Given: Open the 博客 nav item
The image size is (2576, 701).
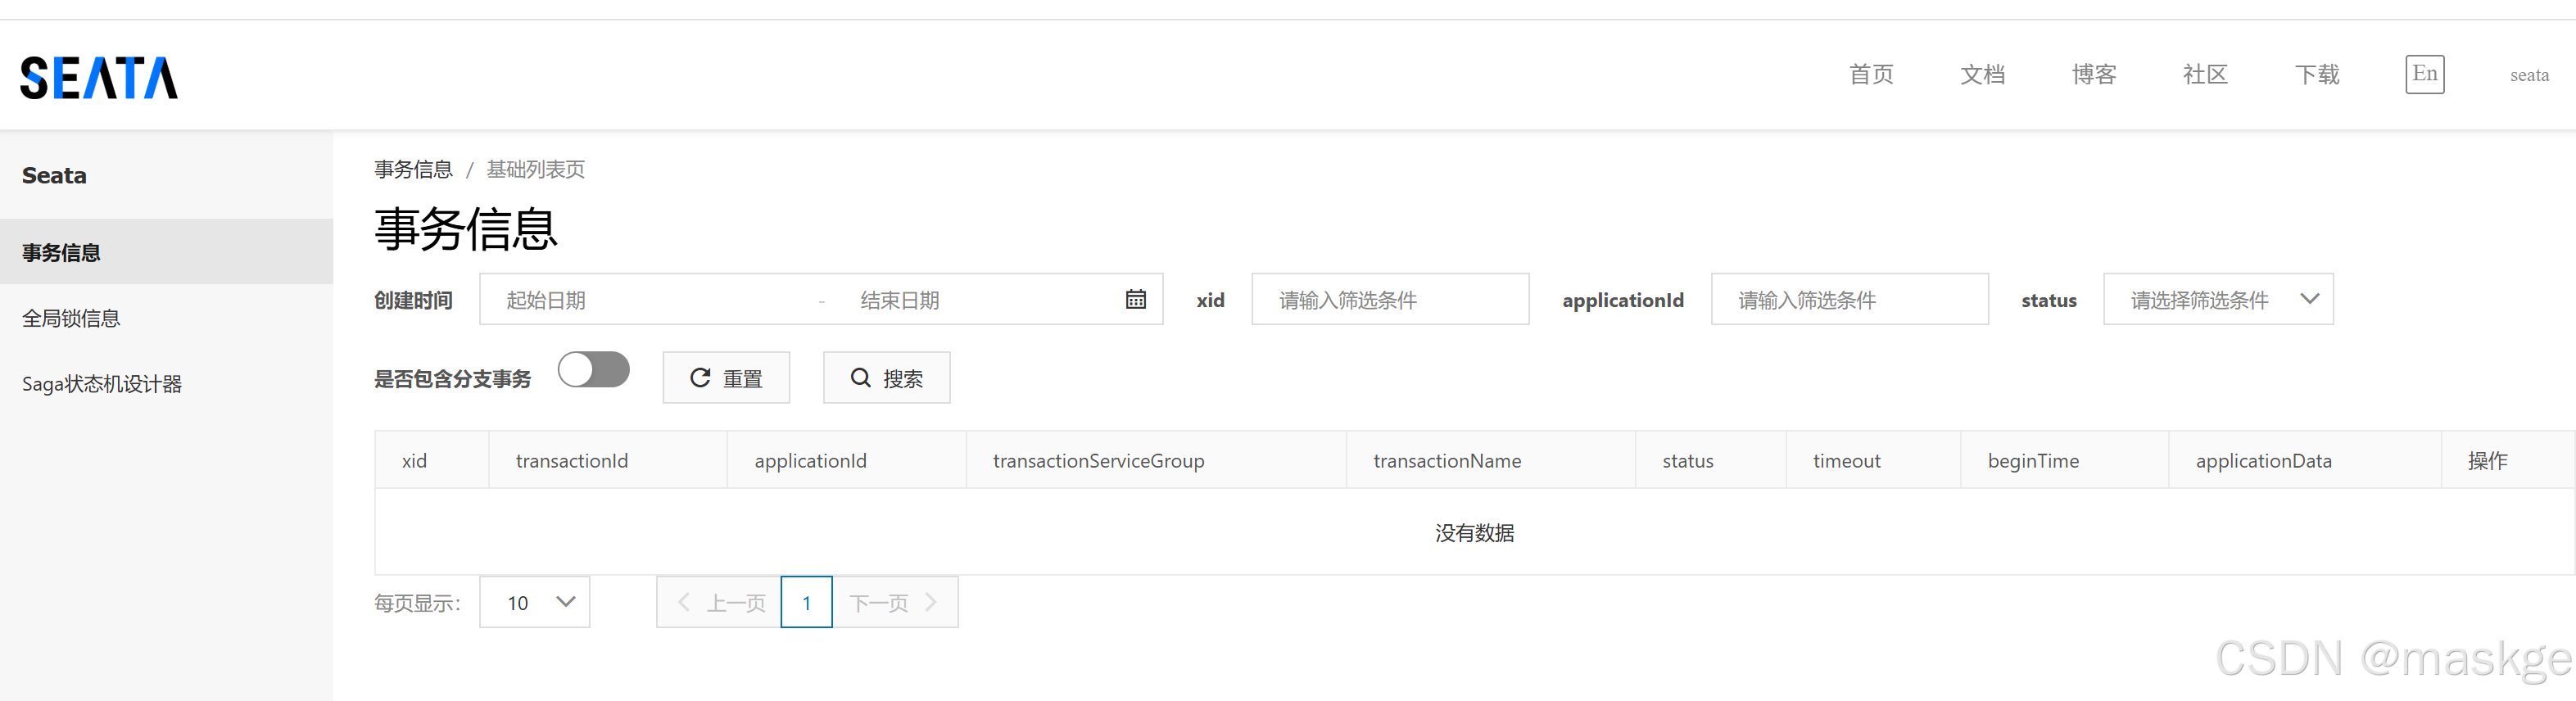Looking at the screenshot, I should [2094, 75].
